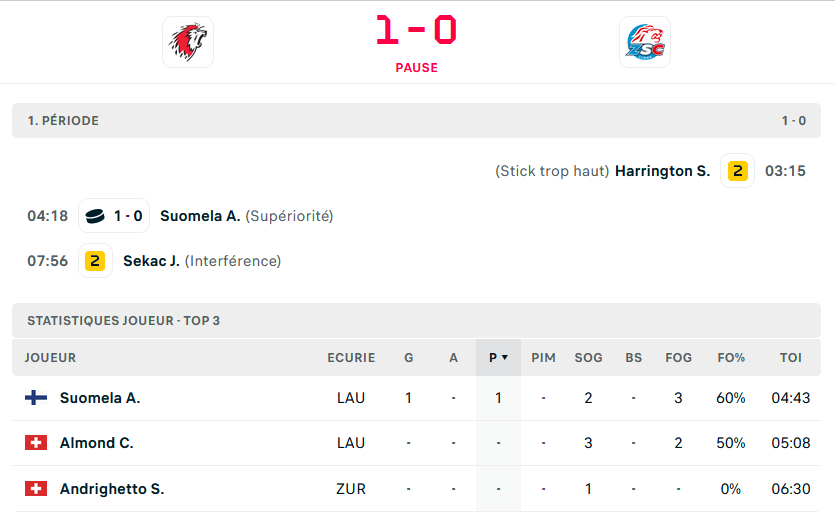The image size is (835, 522).
Task: Click Sekac J. interference event name
Action: tap(151, 261)
